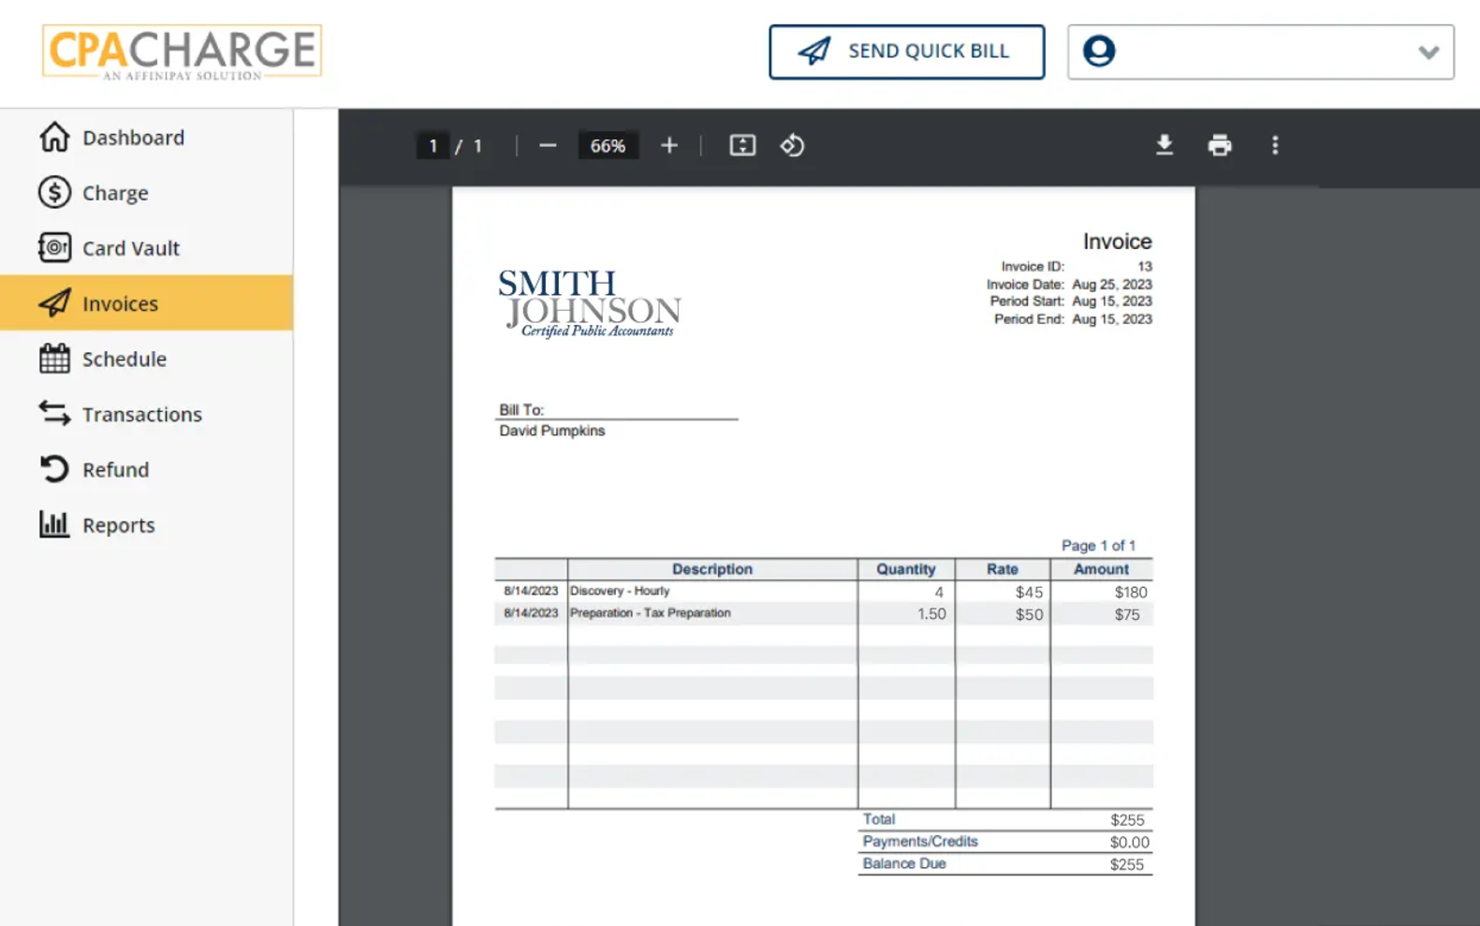Open the PDF viewer more options menu

pyautogui.click(x=1275, y=145)
